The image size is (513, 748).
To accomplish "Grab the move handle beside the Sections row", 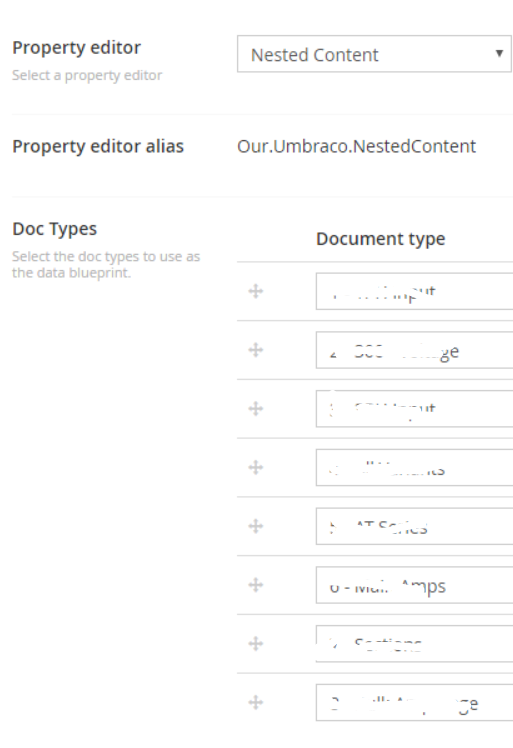I will pyautogui.click(x=256, y=644).
